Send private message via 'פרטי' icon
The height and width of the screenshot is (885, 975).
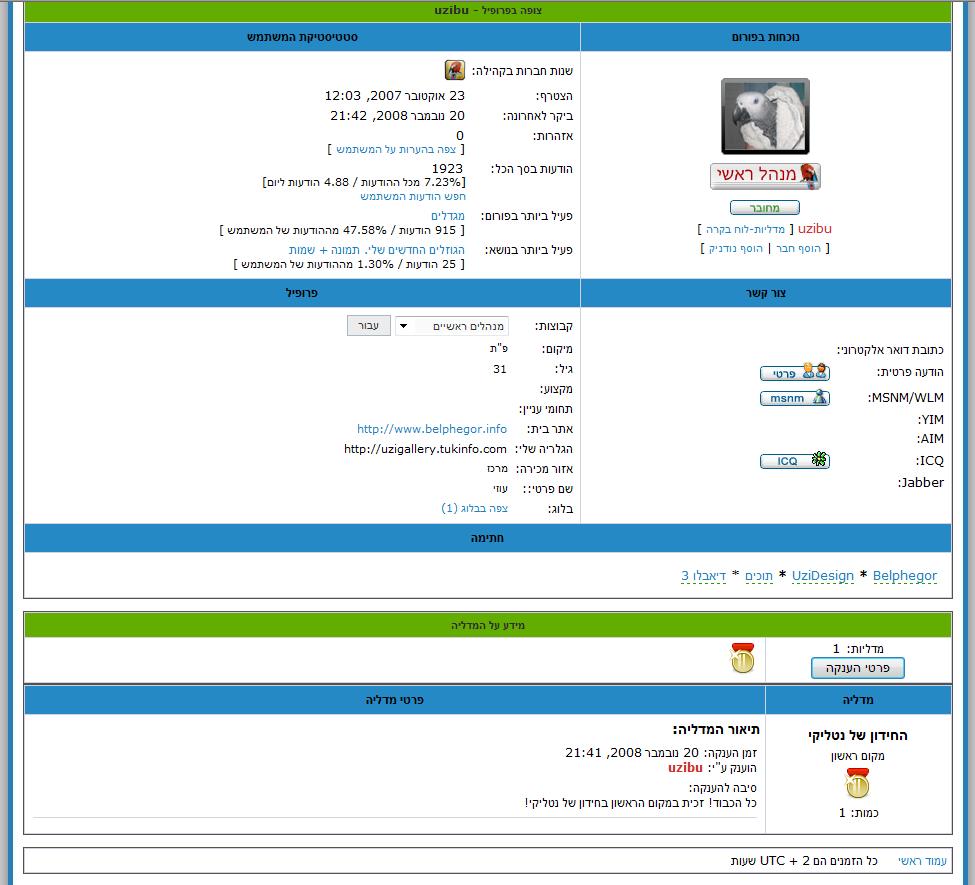pos(794,373)
